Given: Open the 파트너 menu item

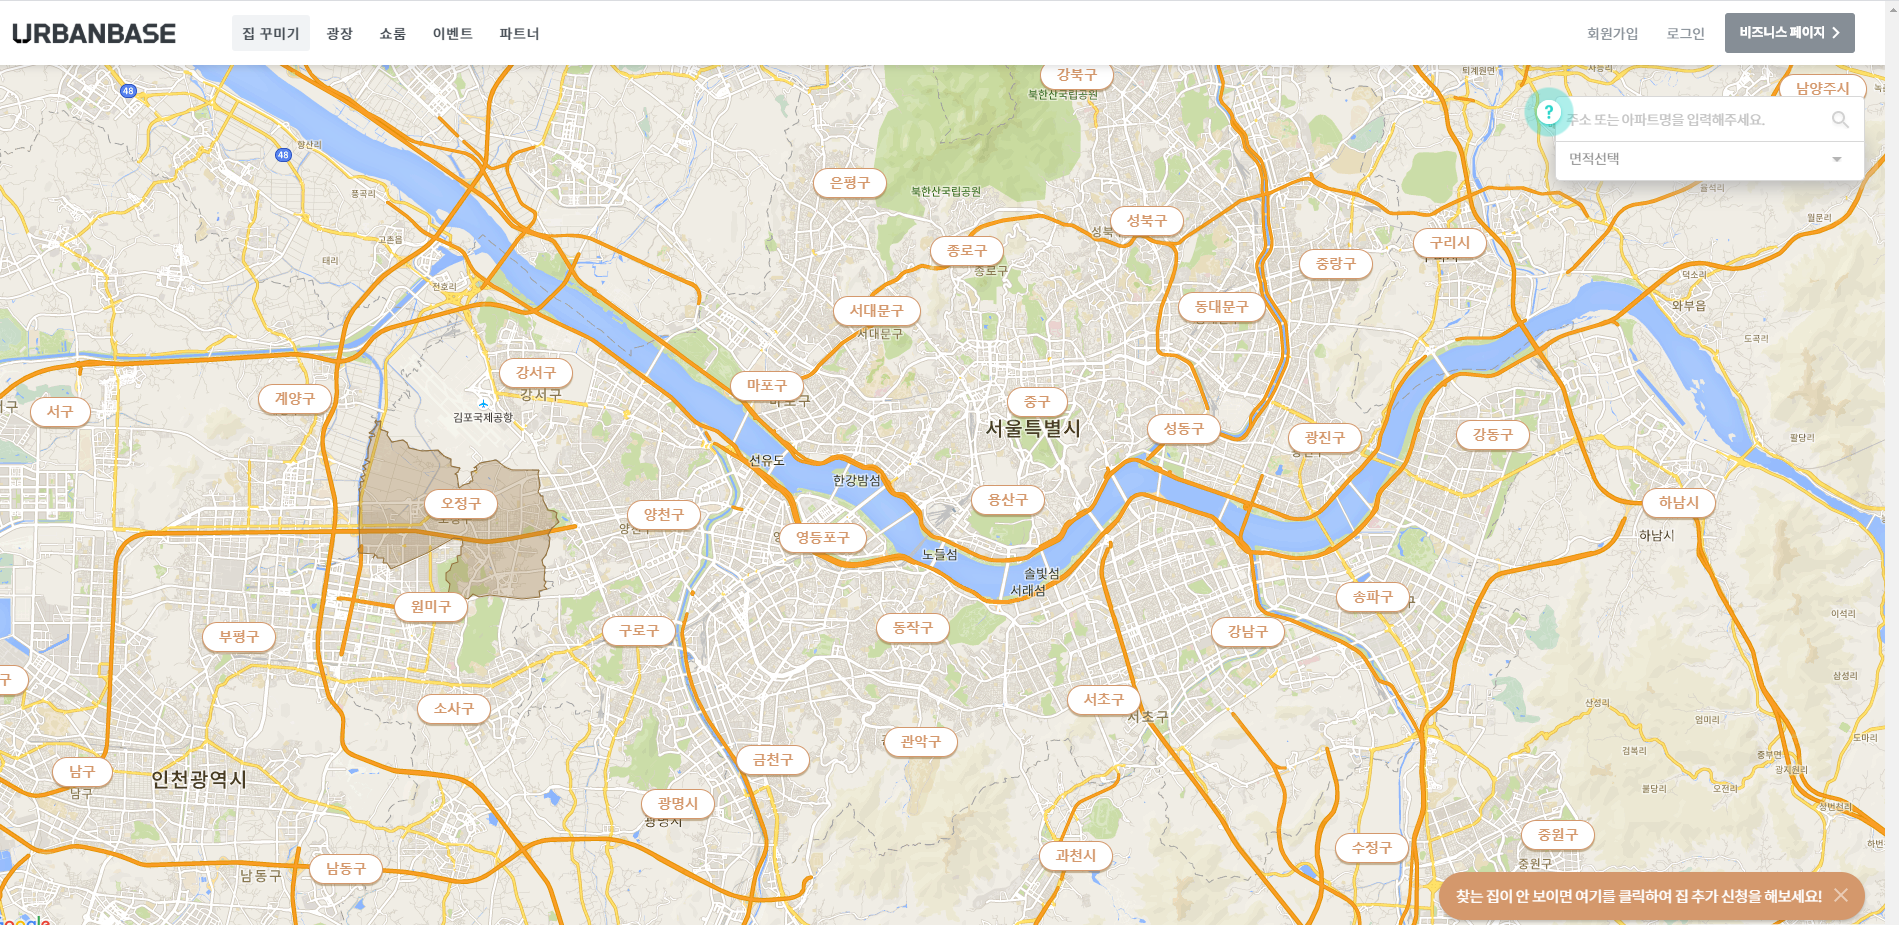Looking at the screenshot, I should (519, 33).
